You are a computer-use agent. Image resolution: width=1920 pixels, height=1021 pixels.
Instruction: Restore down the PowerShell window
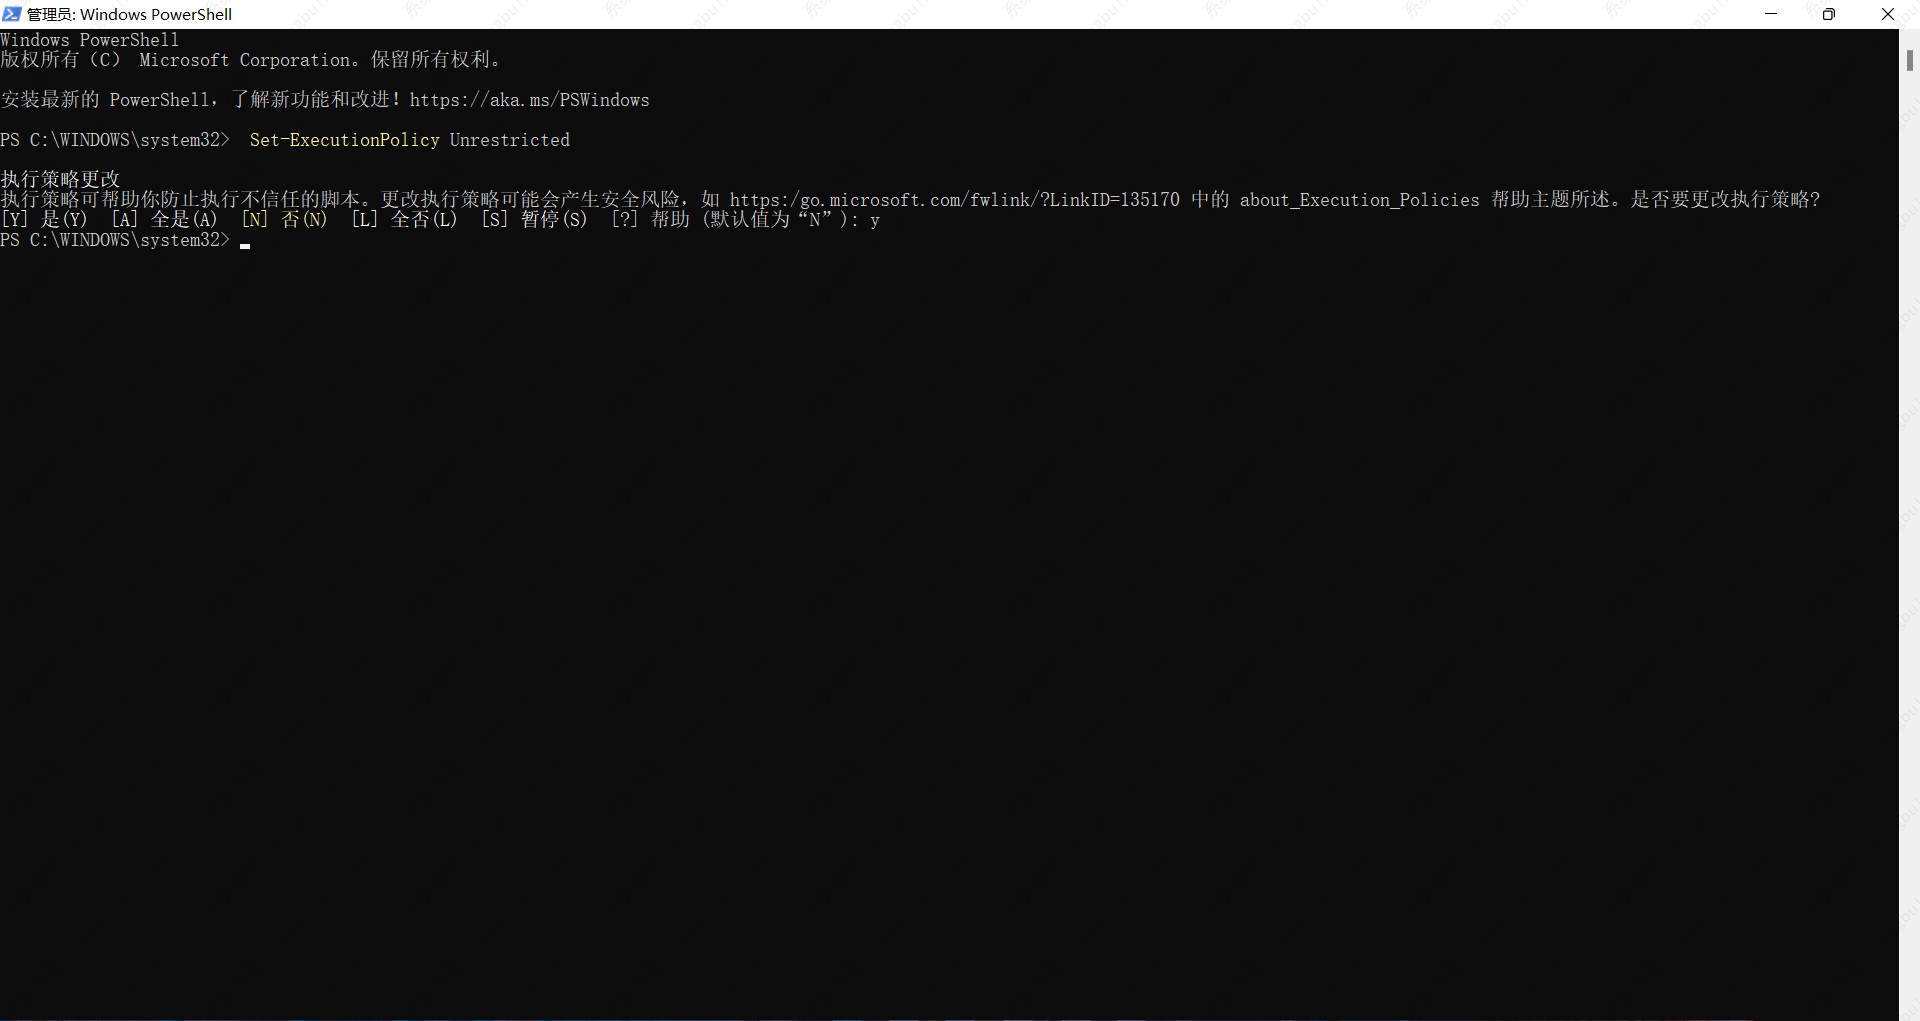coord(1829,14)
